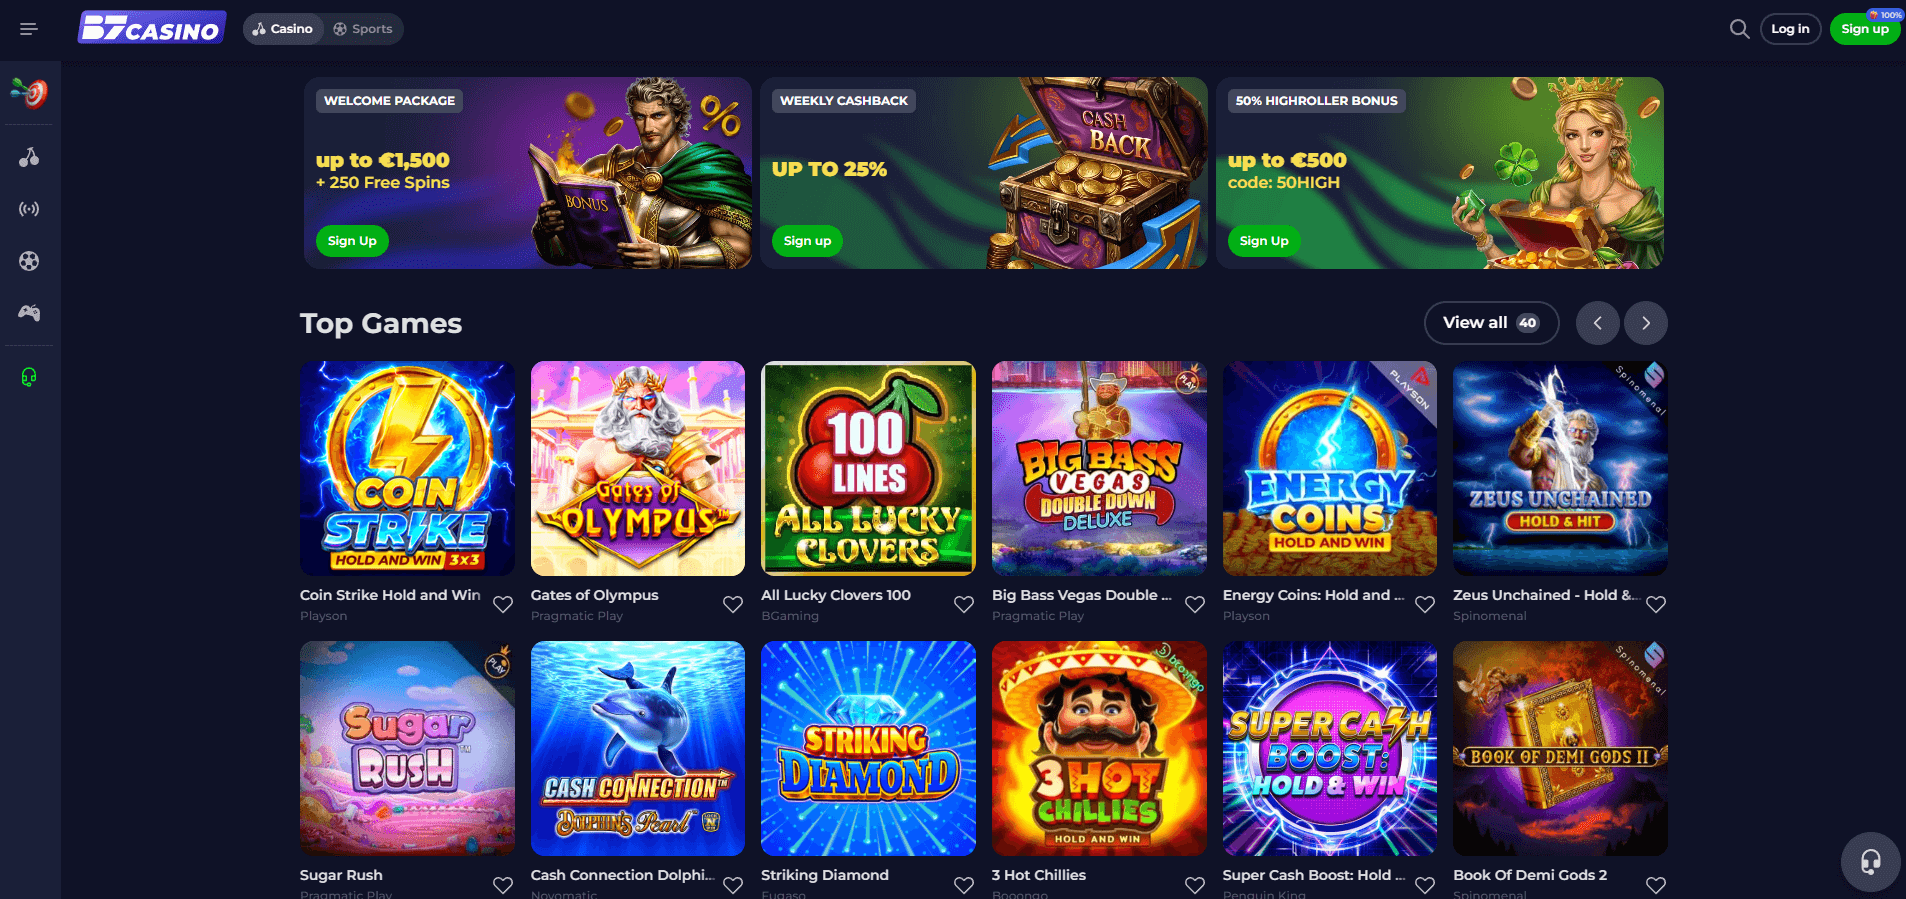Show next Top Games with right chevron
The height and width of the screenshot is (899, 1906).
point(1646,323)
